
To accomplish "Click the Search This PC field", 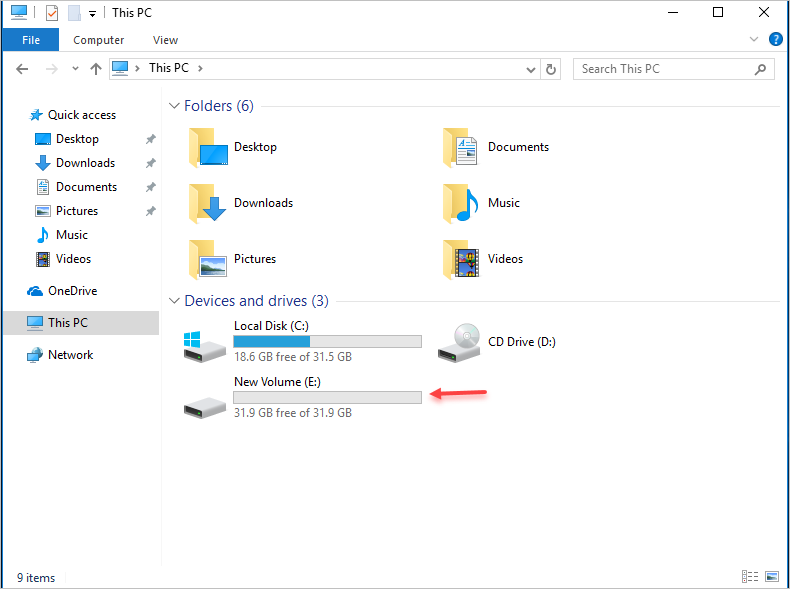I will click(663, 69).
